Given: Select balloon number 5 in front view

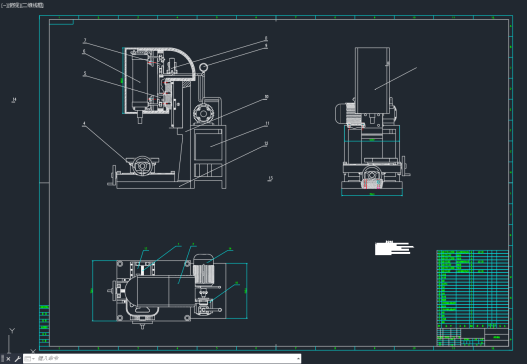Looking at the screenshot, I should coord(85,73).
